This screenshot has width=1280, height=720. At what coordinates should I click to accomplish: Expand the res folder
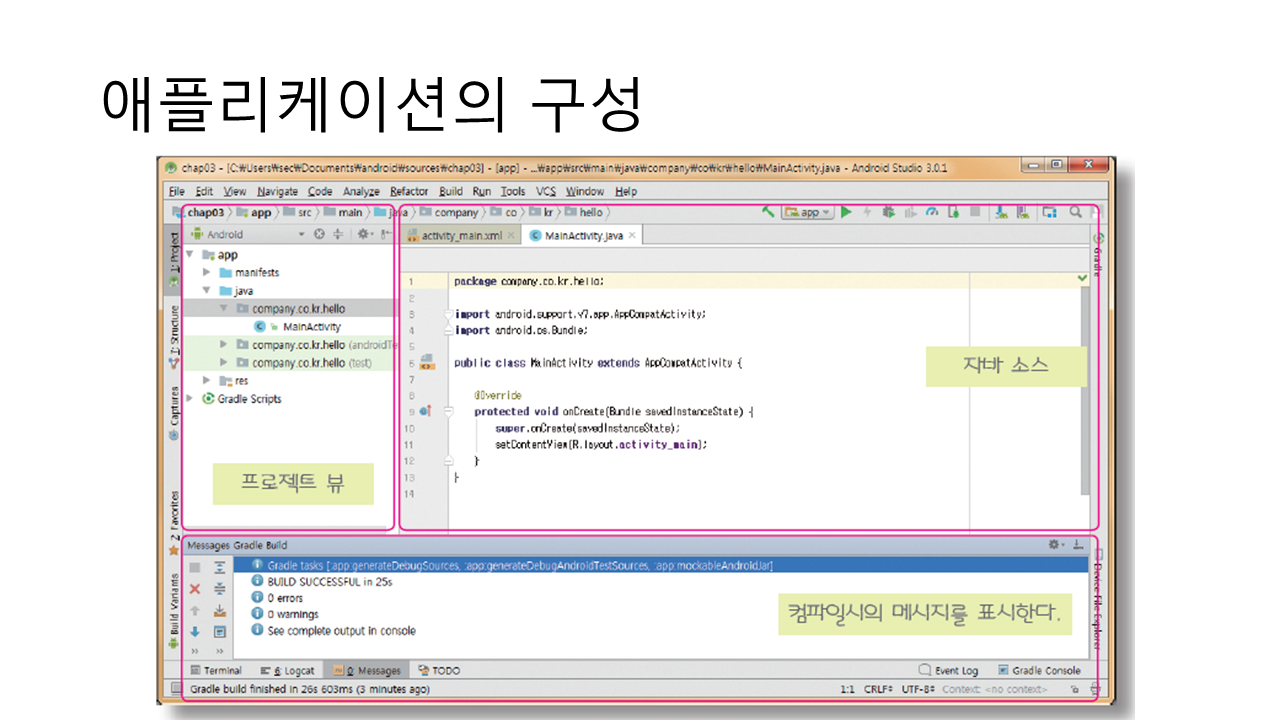point(206,381)
